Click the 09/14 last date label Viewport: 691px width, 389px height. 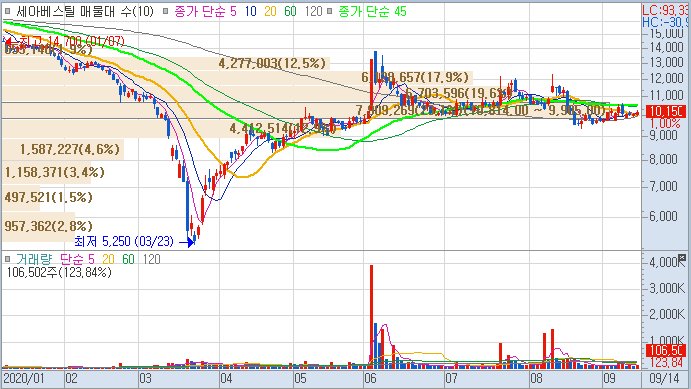point(665,378)
